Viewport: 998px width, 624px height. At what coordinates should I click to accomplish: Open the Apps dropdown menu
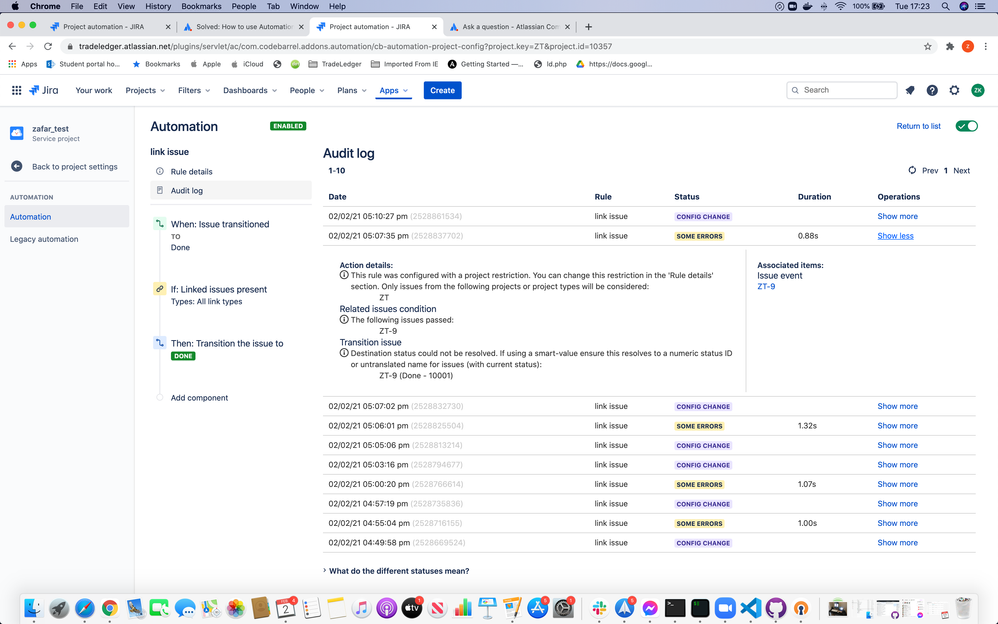(x=392, y=90)
